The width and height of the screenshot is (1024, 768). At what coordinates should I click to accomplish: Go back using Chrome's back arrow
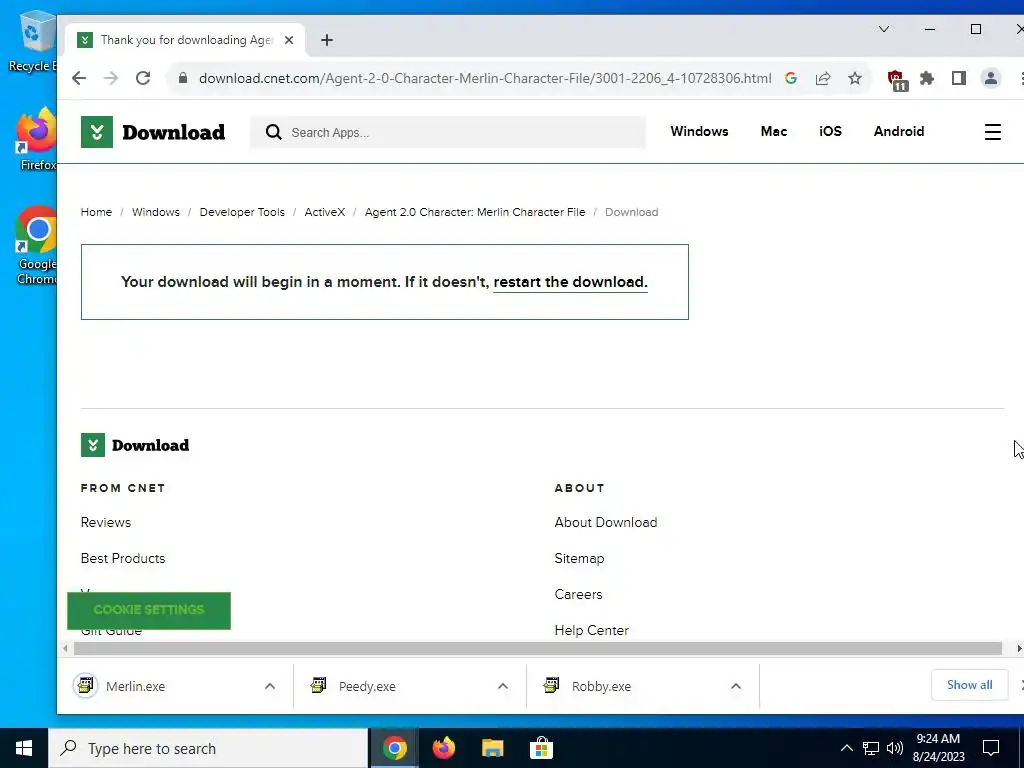click(x=79, y=78)
